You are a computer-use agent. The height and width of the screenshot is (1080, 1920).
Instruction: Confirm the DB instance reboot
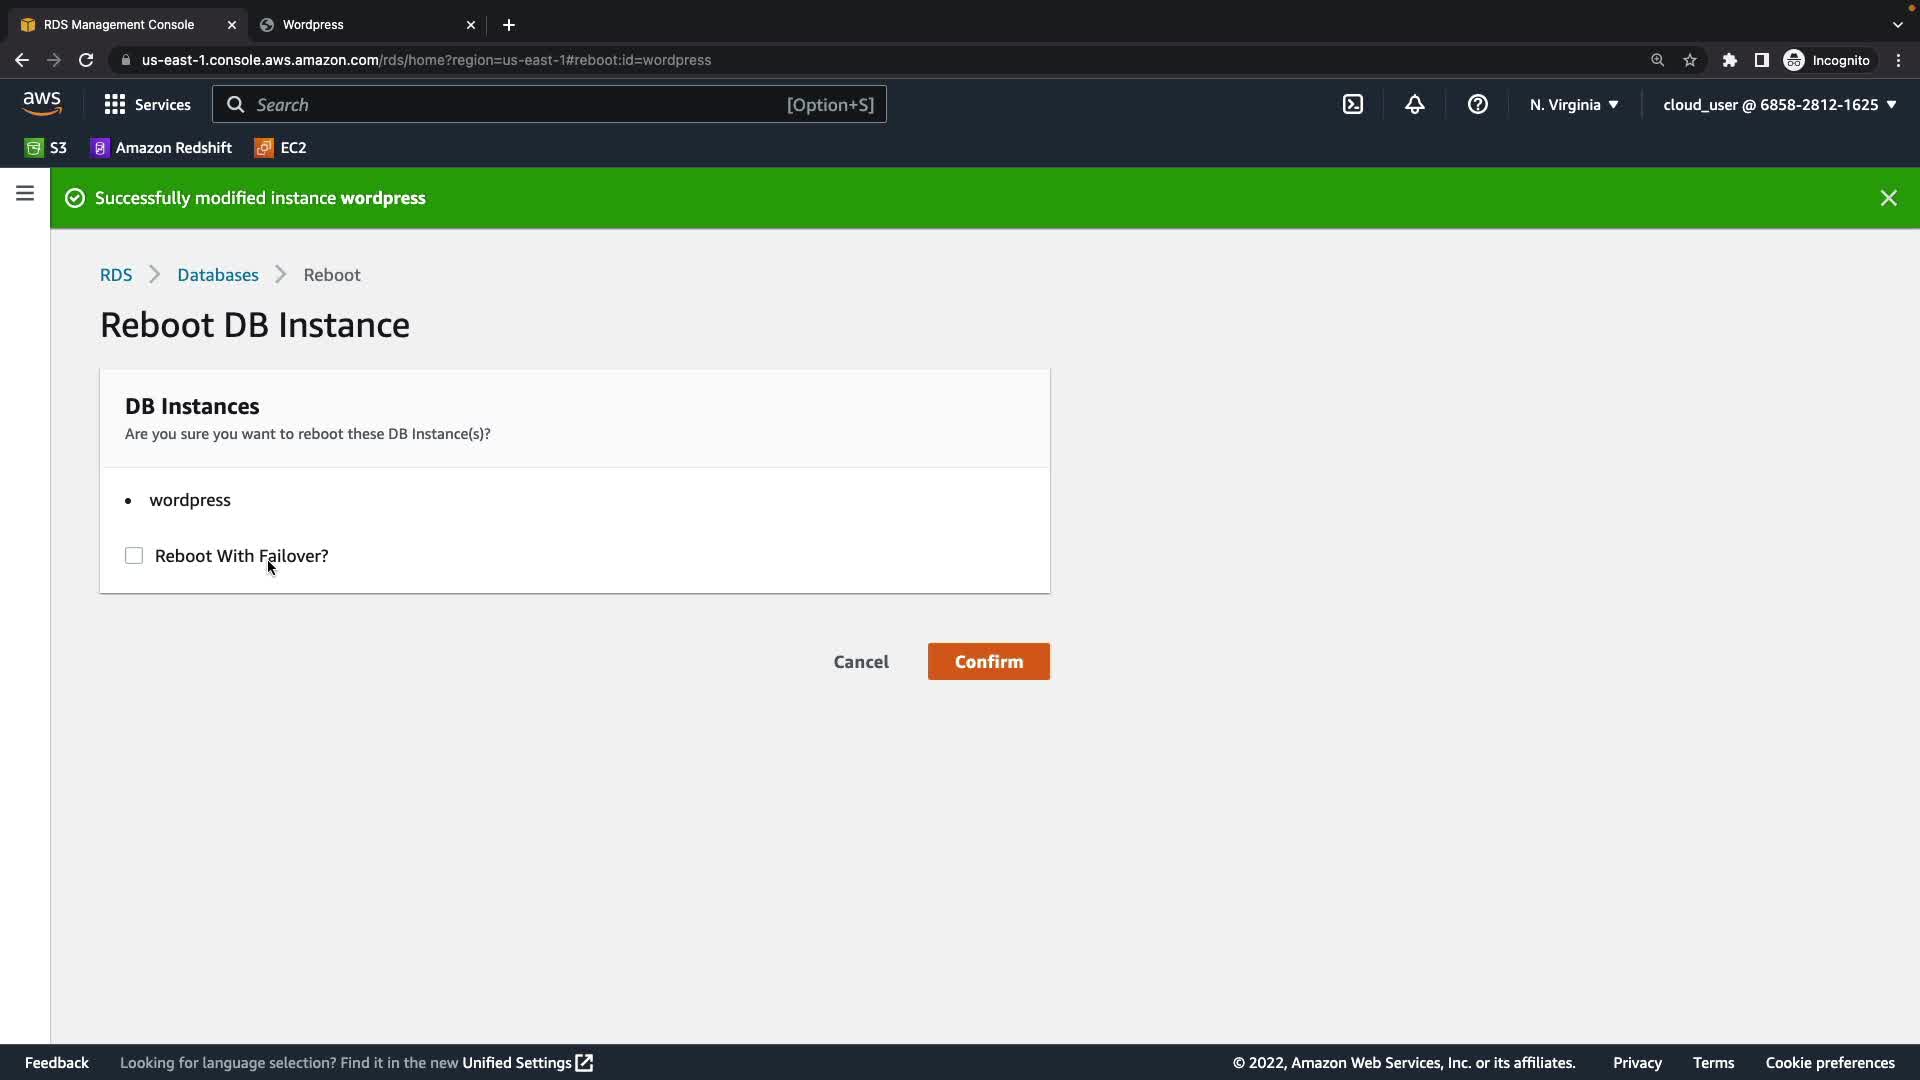pos(988,661)
